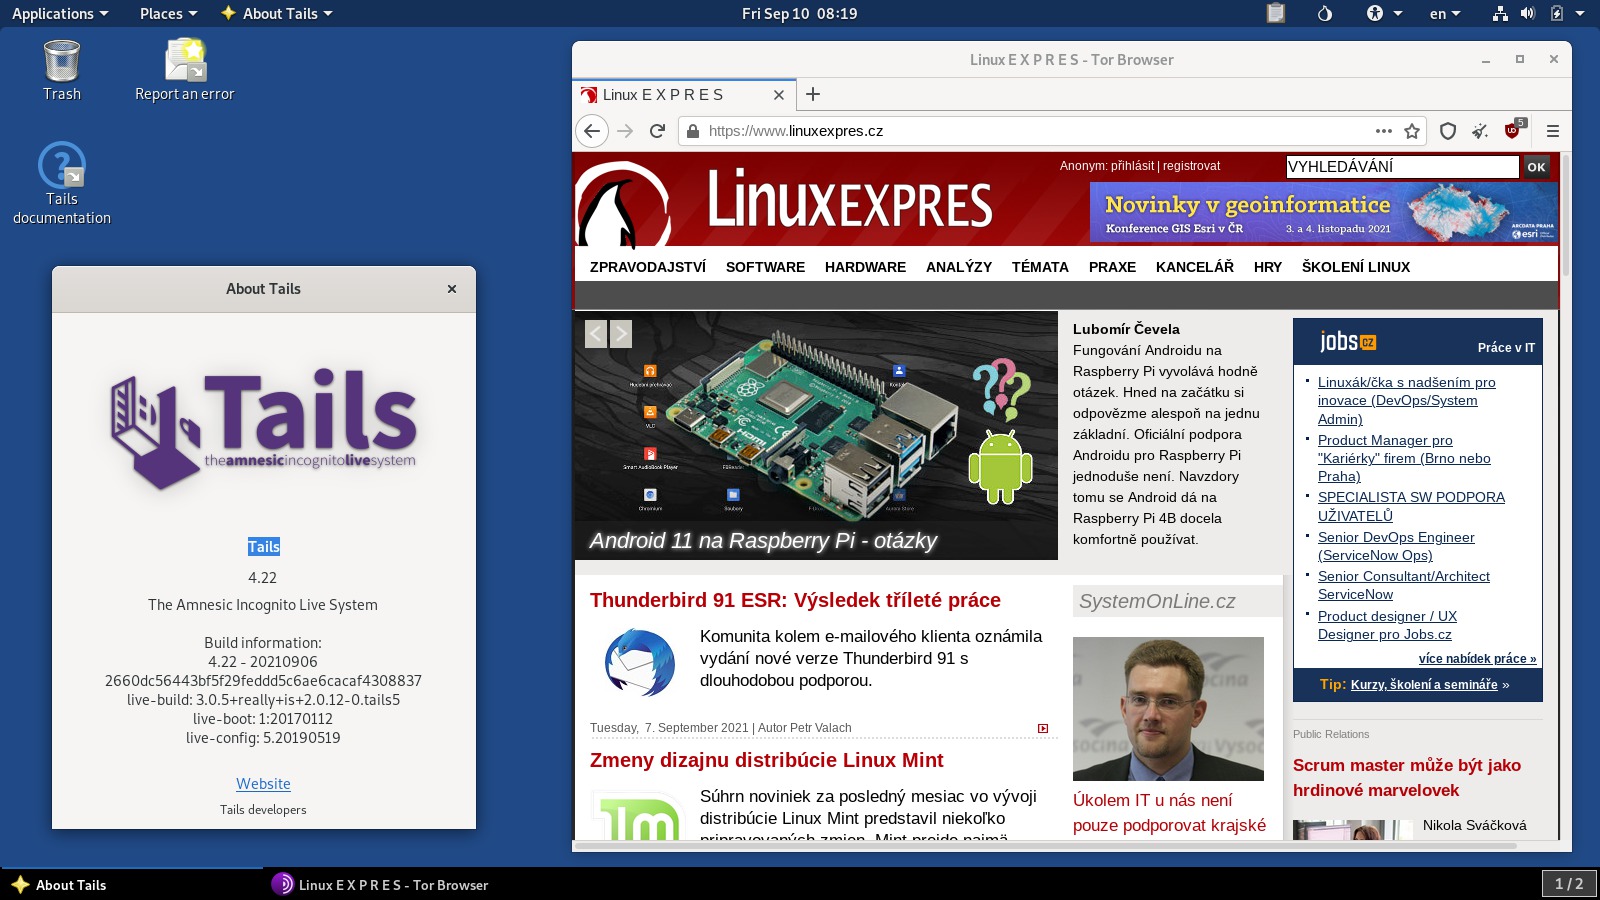
Task: Click the OK search button
Action: click(x=1537, y=167)
